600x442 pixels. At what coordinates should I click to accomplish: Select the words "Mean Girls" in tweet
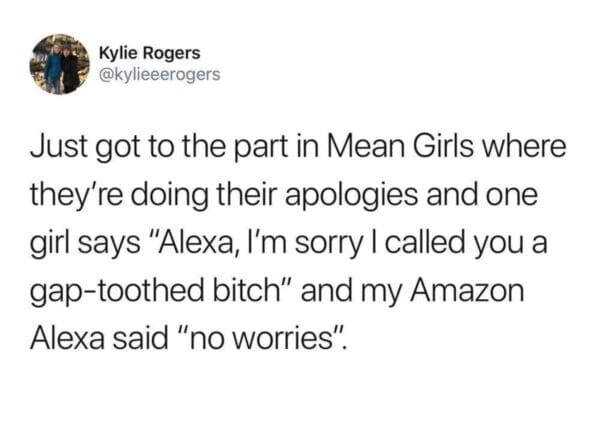(x=399, y=147)
